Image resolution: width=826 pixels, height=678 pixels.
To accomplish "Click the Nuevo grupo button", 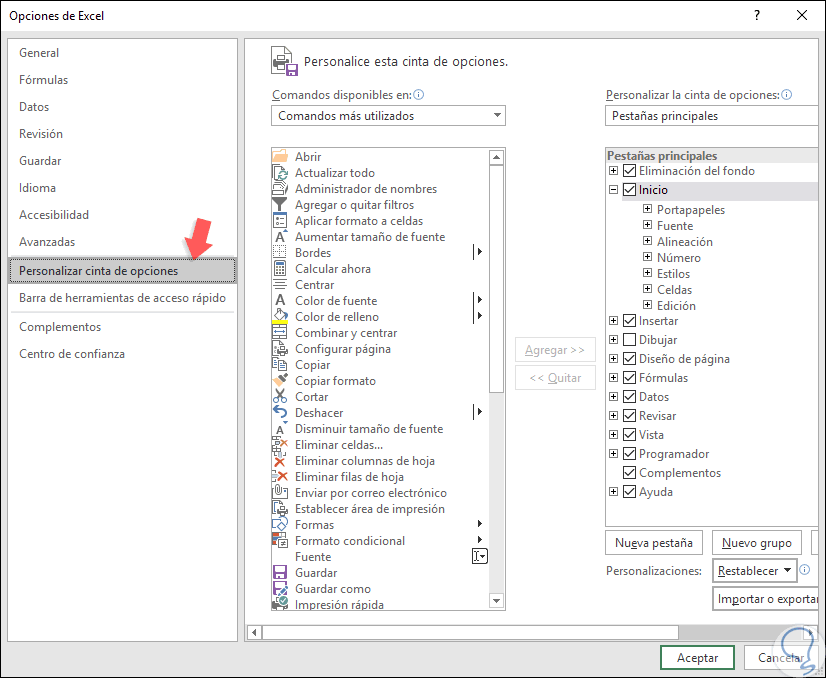I will coord(756,543).
